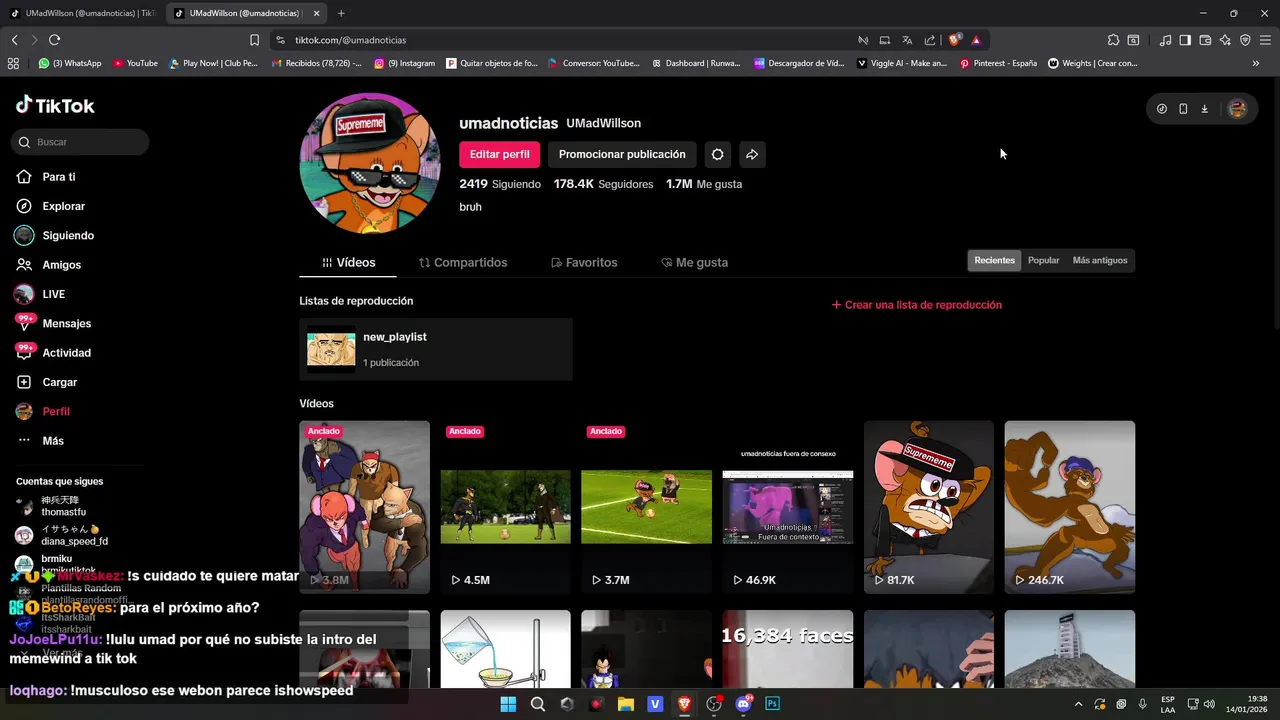
Task: Click the TikTok logo
Action: click(x=55, y=105)
